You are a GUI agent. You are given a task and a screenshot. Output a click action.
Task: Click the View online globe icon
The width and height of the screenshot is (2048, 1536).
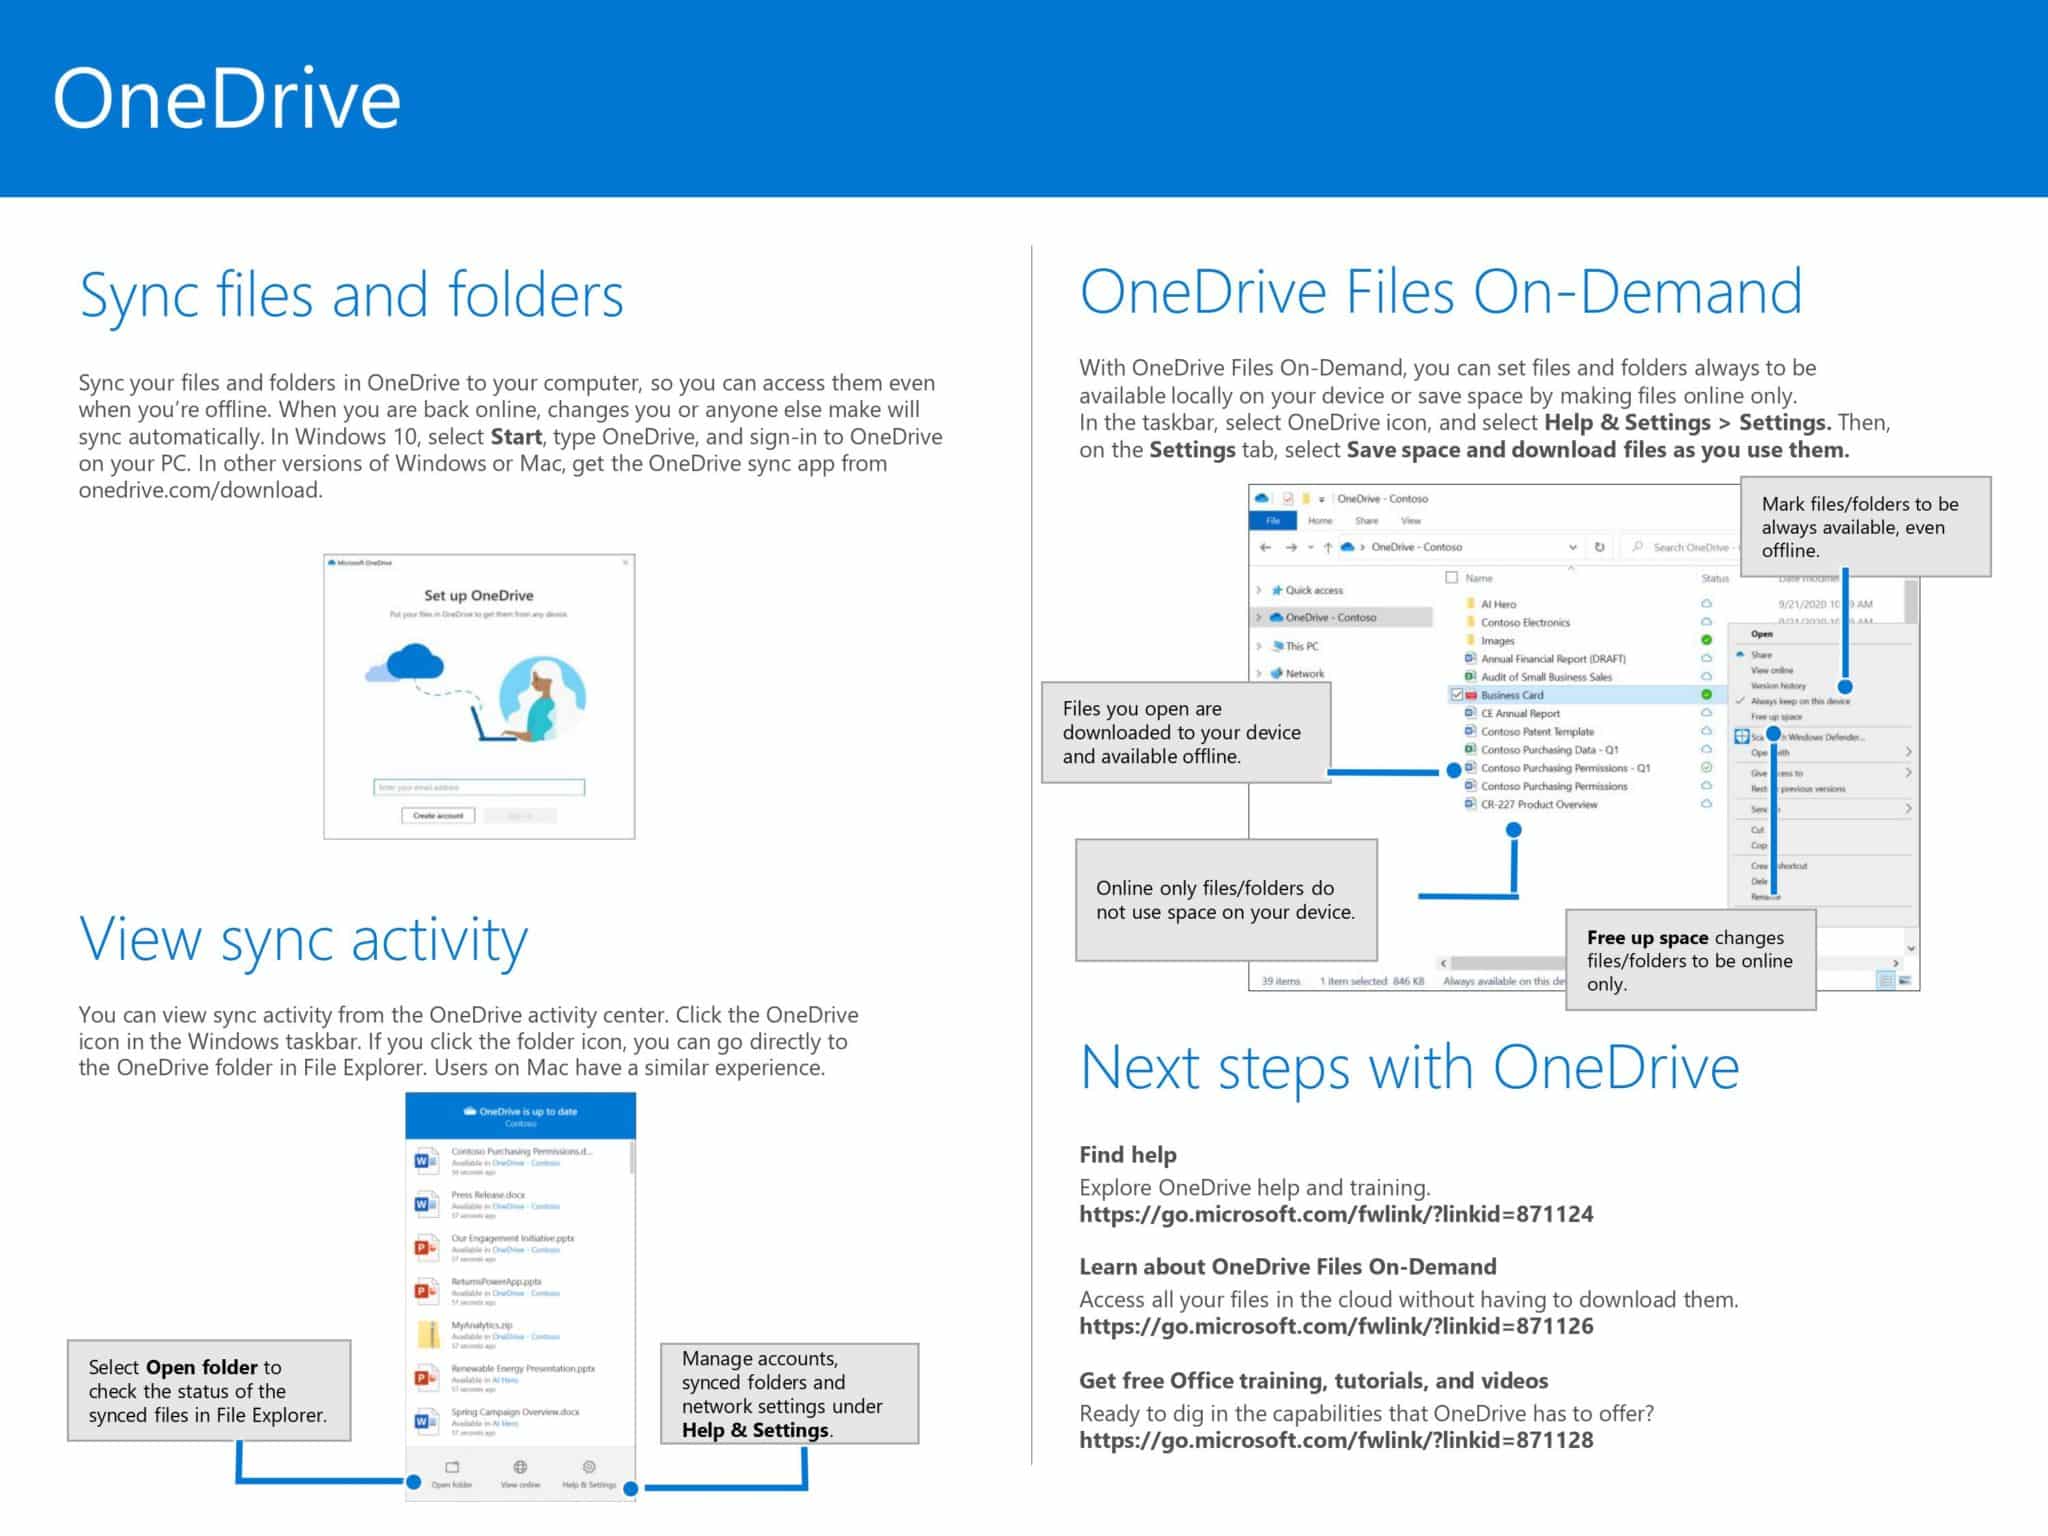pyautogui.click(x=519, y=1466)
